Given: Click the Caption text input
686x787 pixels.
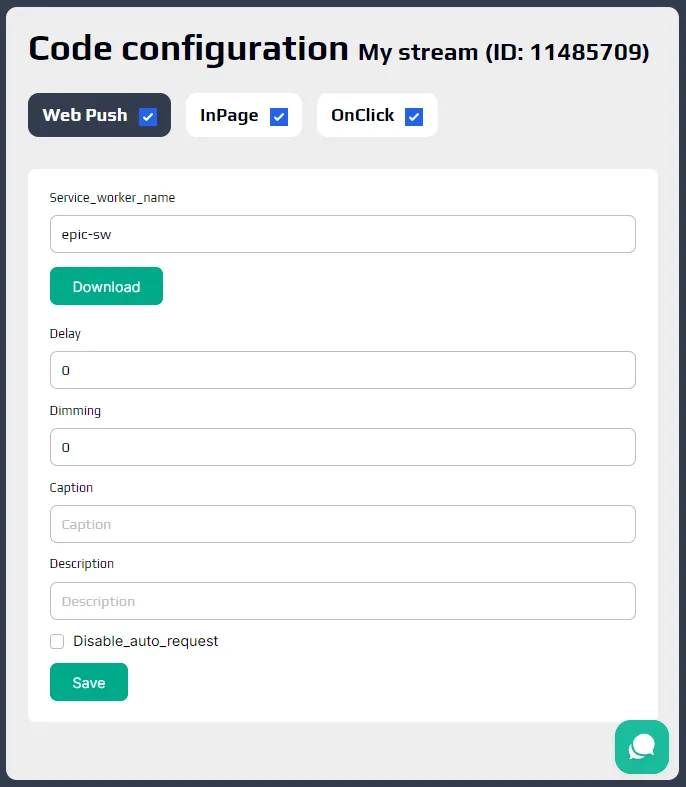Looking at the screenshot, I should point(343,524).
